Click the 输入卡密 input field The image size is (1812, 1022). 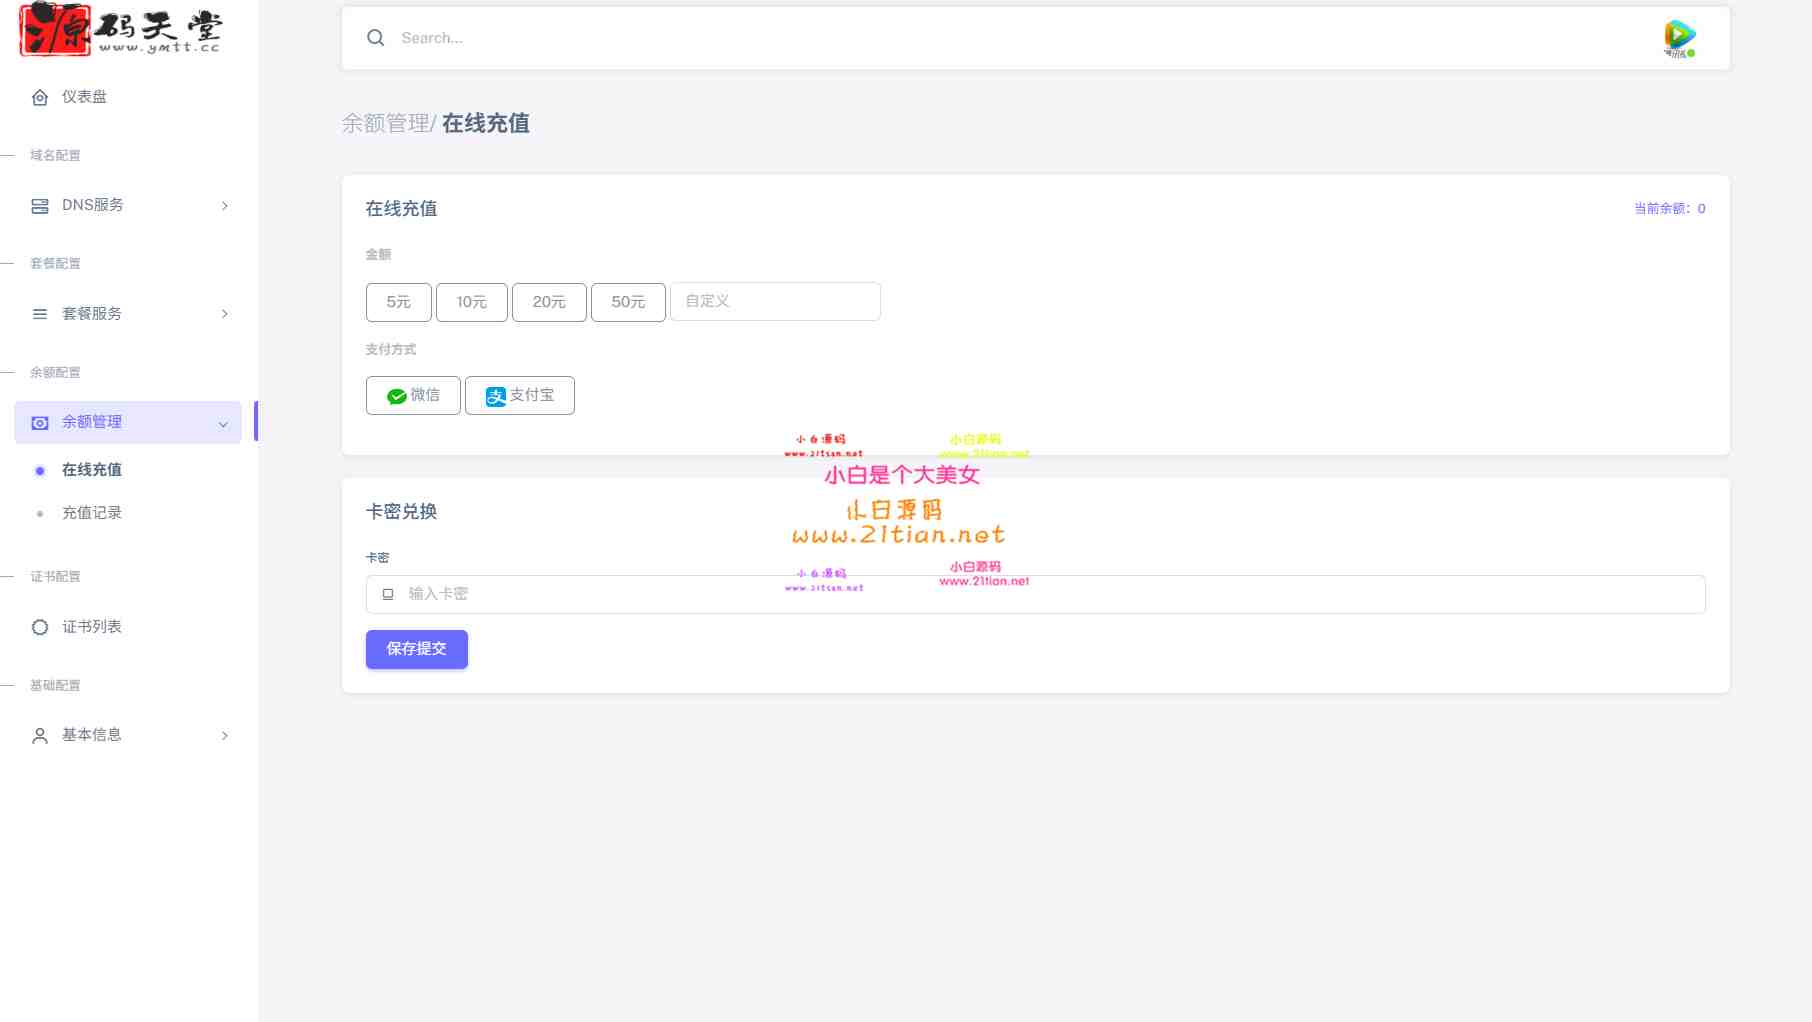[700, 593]
